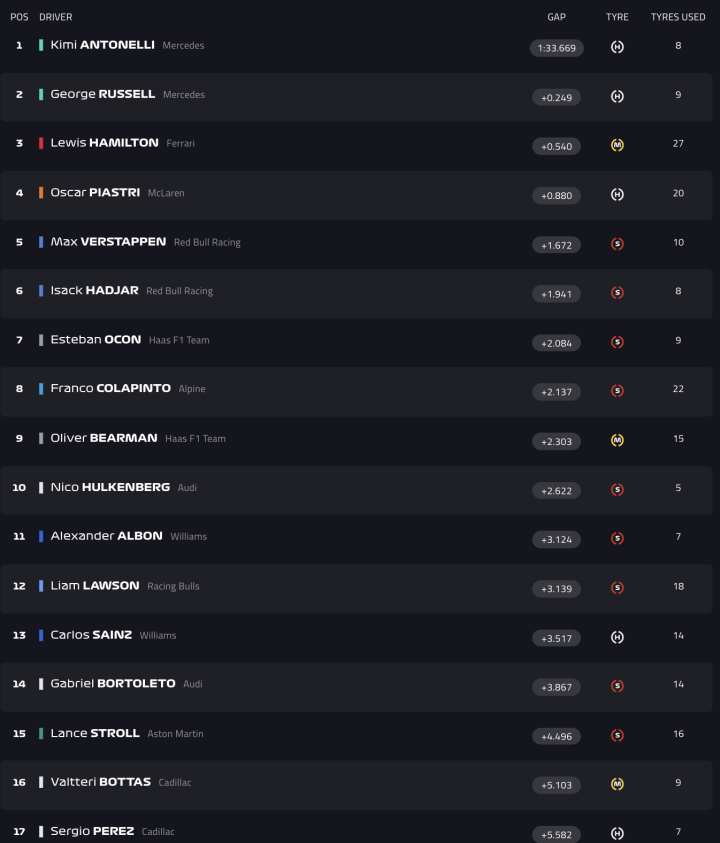Click the TYRE column header

click(x=617, y=17)
